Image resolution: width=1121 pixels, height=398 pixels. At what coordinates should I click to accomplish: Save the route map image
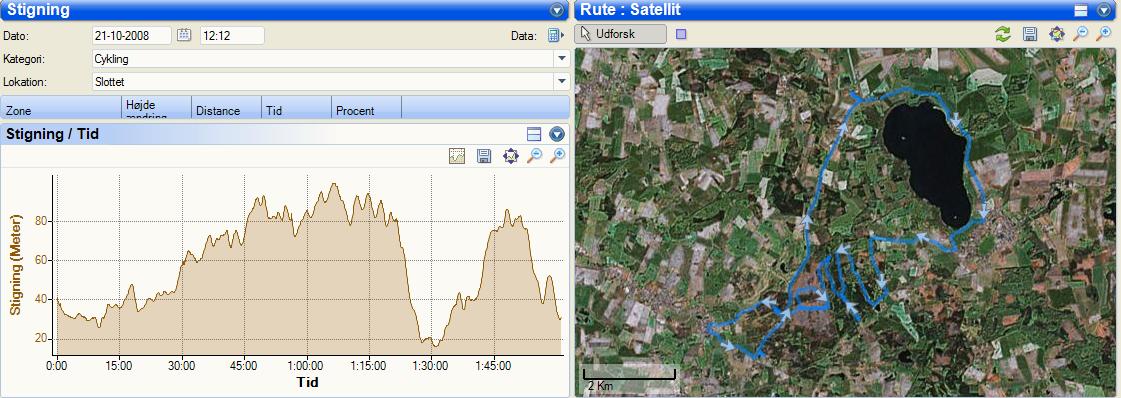click(x=1030, y=34)
